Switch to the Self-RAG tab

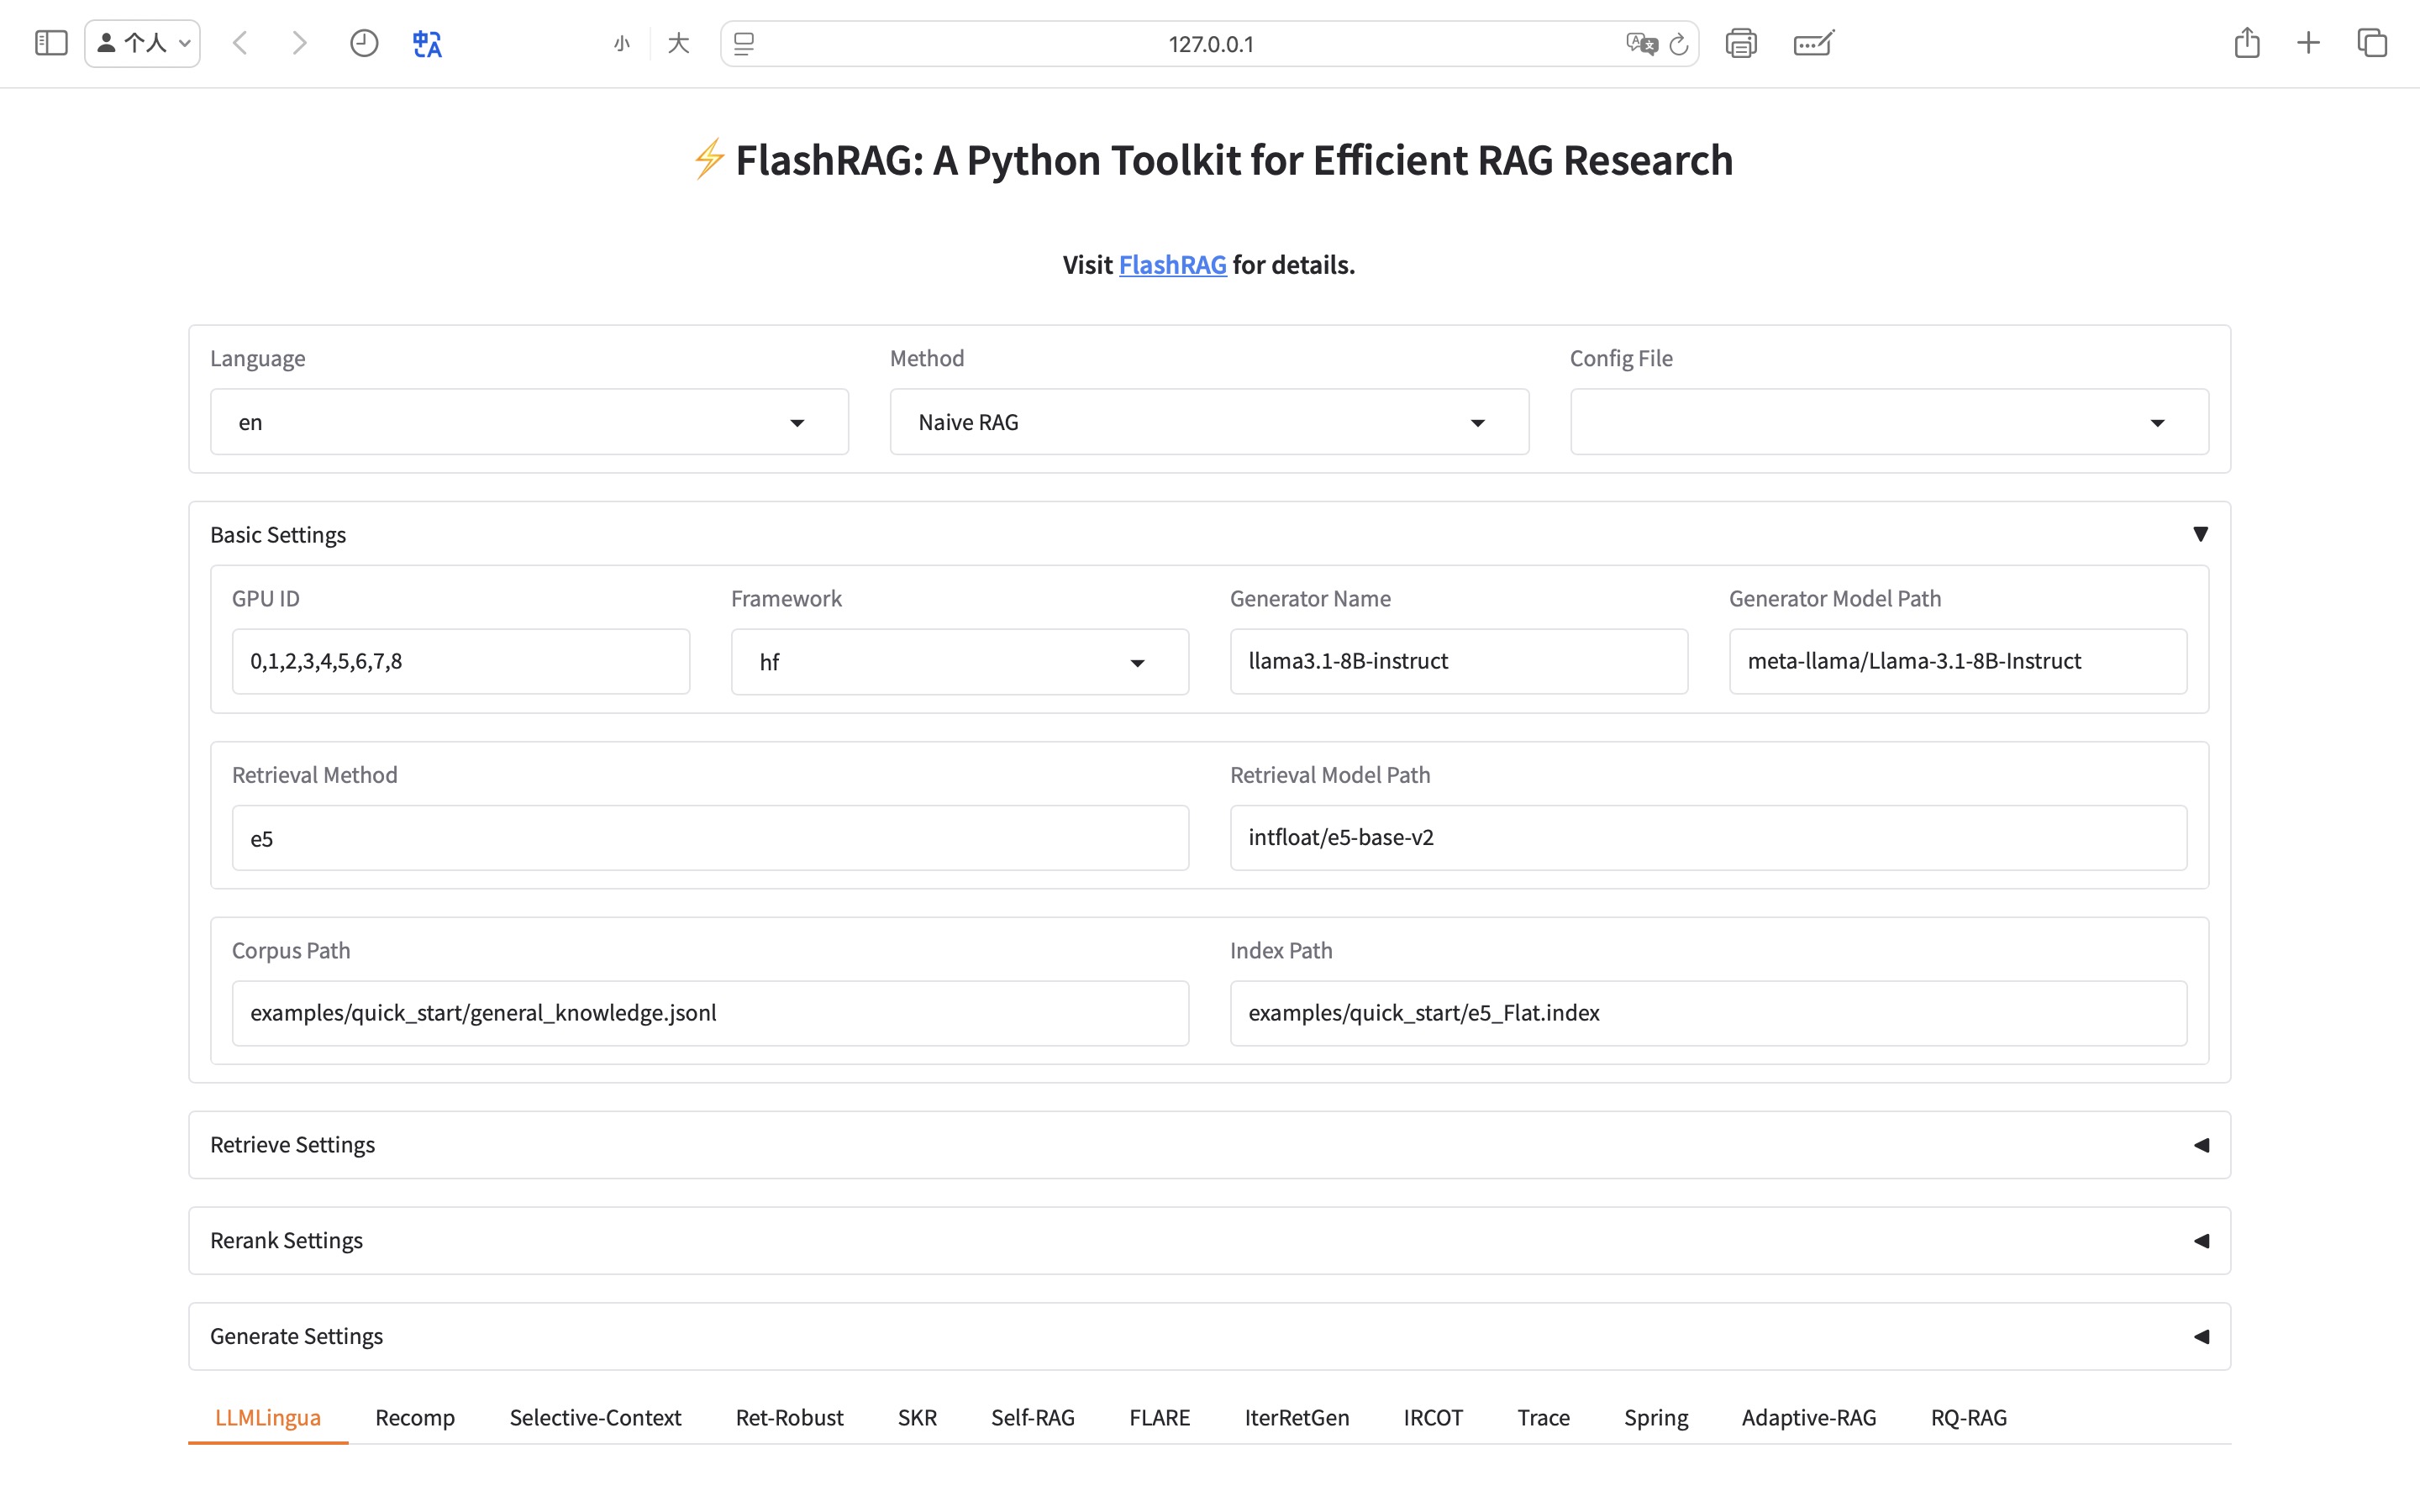click(1032, 1417)
